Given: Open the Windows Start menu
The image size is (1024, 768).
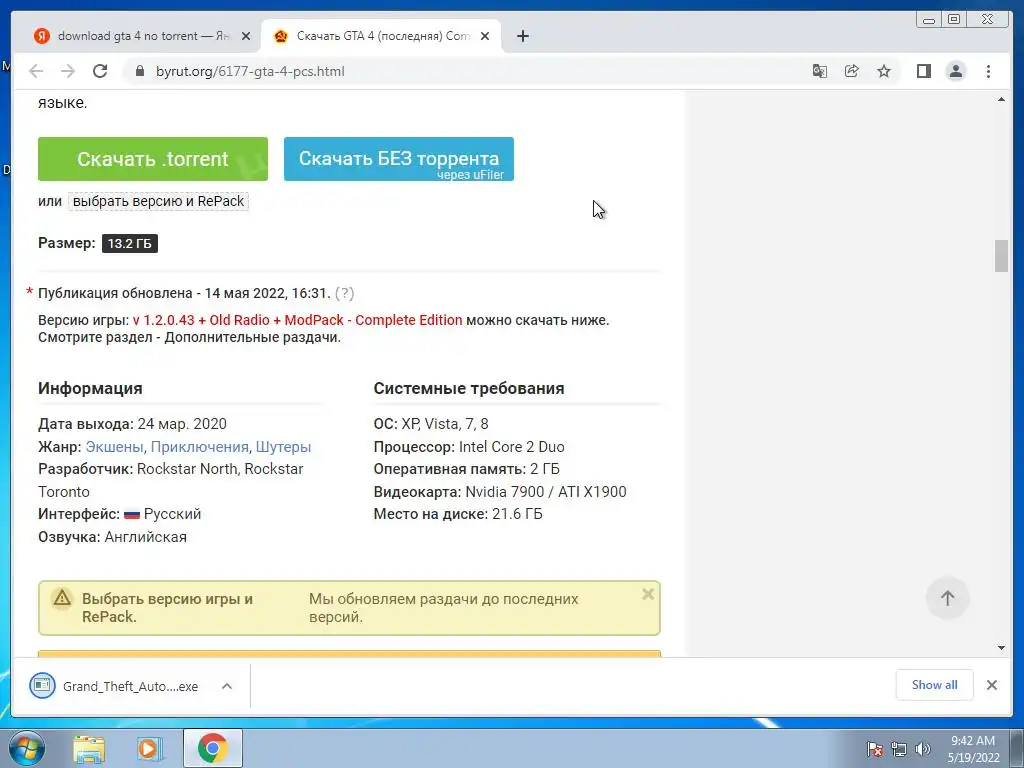Looking at the screenshot, I should pos(27,748).
